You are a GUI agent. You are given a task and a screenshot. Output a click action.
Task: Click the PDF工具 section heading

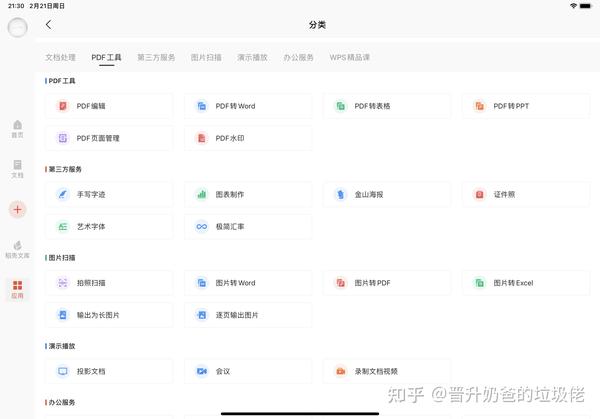62,81
